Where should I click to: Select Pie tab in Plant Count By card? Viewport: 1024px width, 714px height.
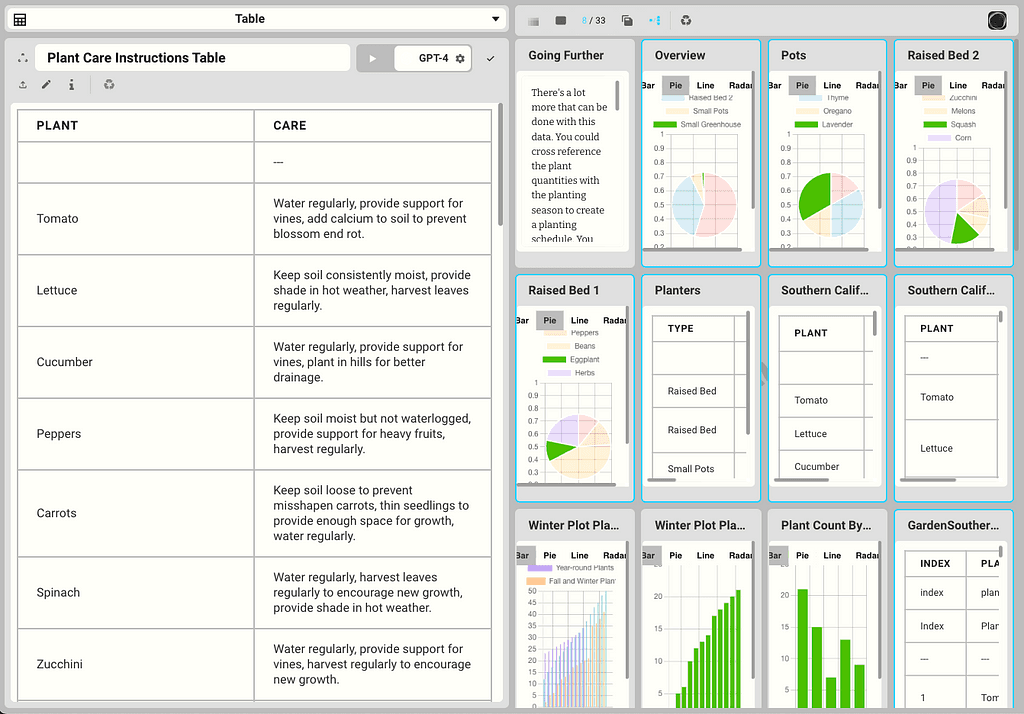pos(802,556)
